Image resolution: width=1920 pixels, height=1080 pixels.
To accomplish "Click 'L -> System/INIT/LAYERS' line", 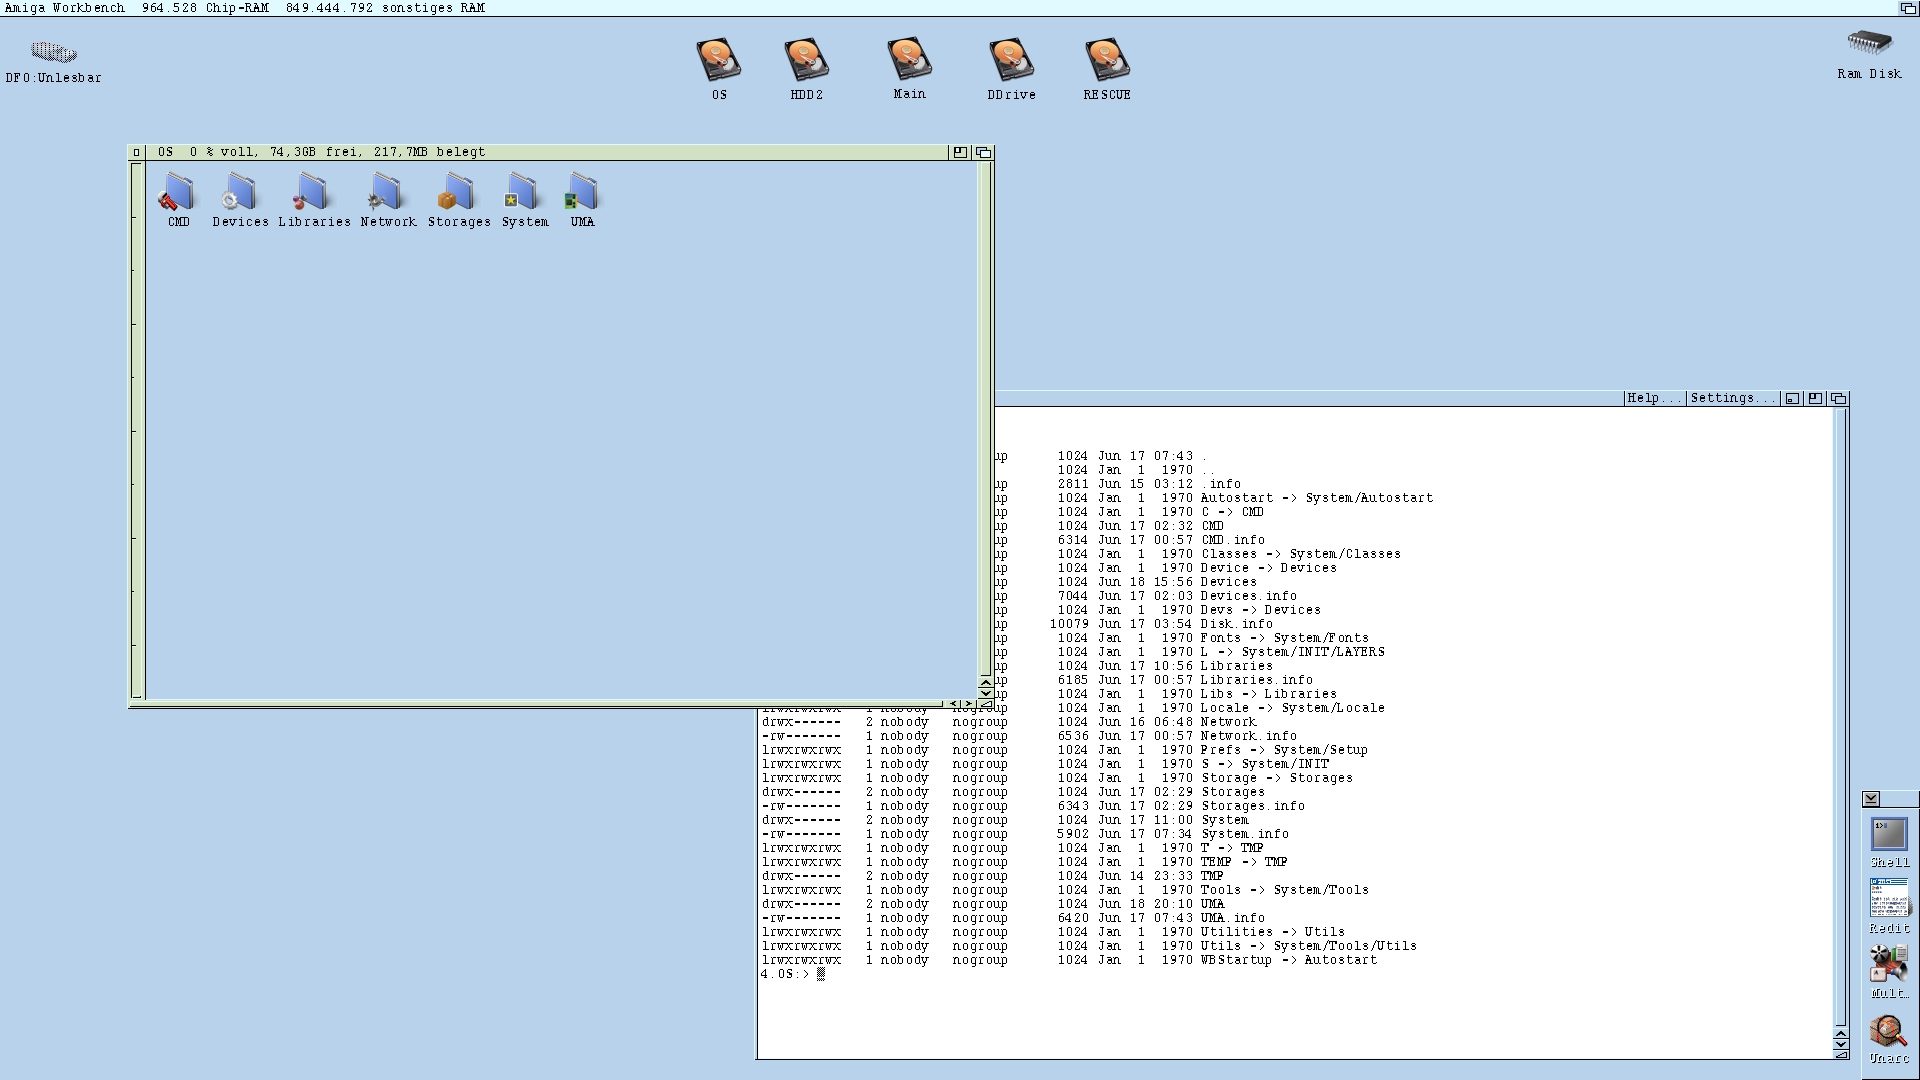I will 1293,652.
